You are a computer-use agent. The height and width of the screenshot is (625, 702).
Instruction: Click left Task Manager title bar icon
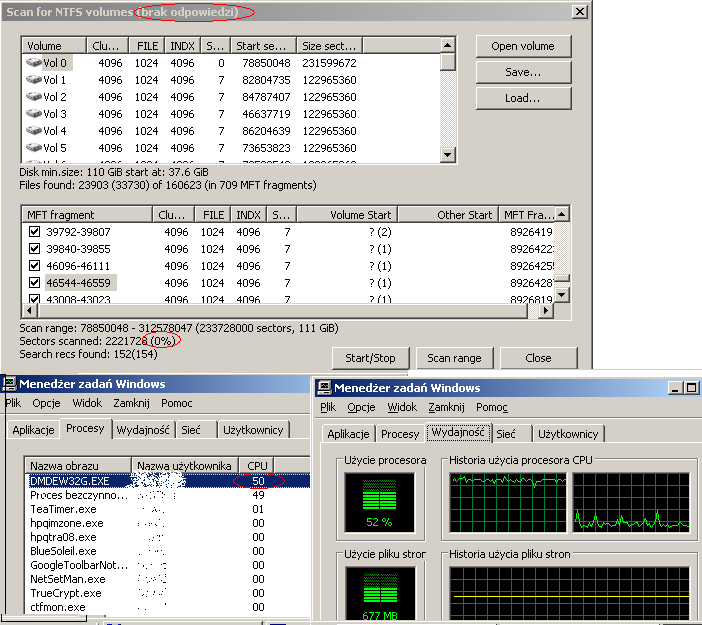(x=11, y=382)
